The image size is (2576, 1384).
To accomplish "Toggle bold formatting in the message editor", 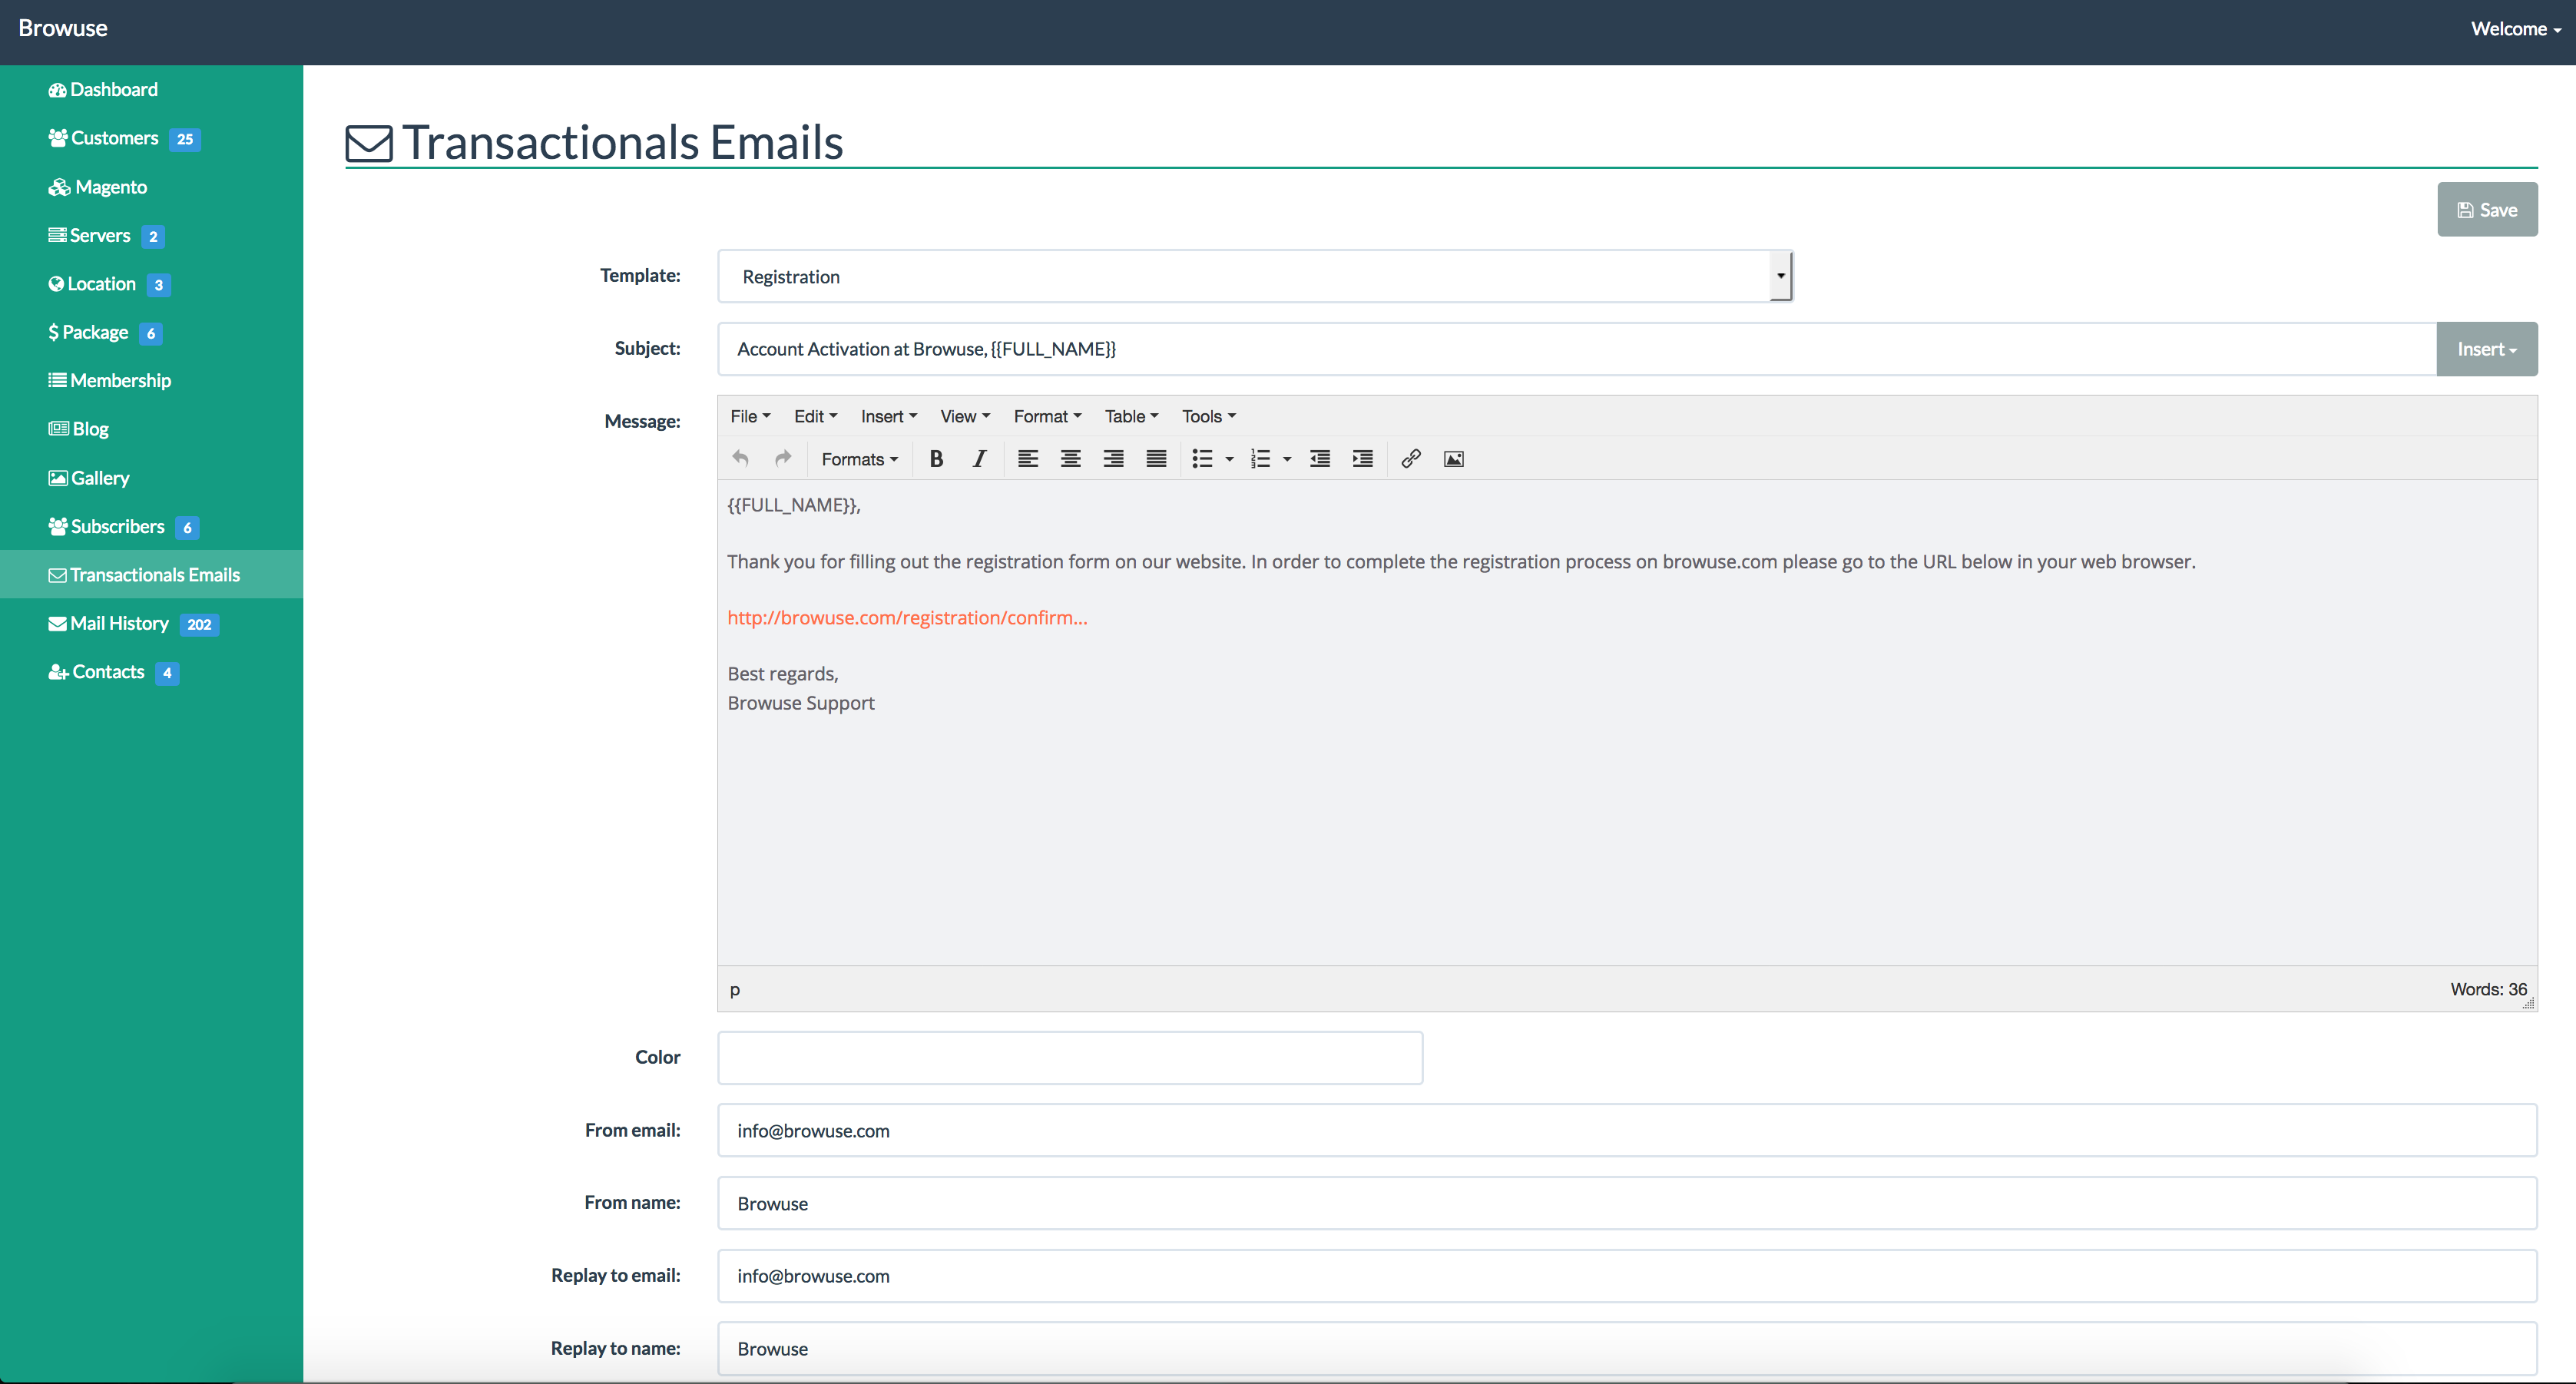I will point(936,459).
